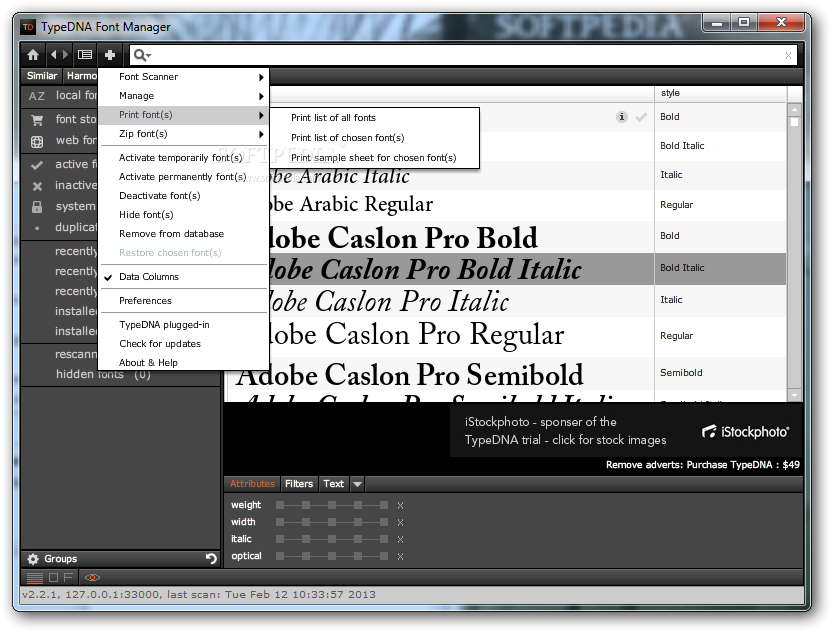The image size is (832, 632).
Task: Expand the Print font(s) submenu arrow
Action: click(x=261, y=115)
